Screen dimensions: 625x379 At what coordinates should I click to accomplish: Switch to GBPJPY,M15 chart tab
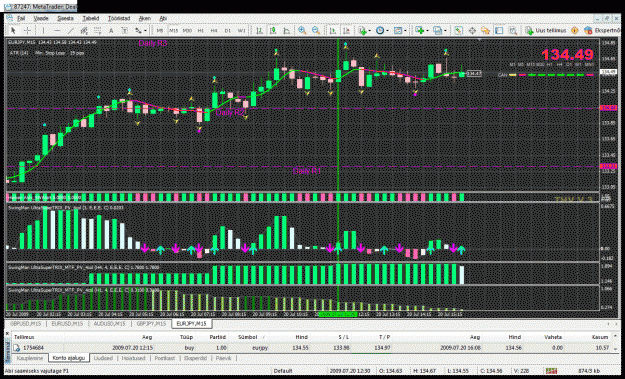[152, 324]
